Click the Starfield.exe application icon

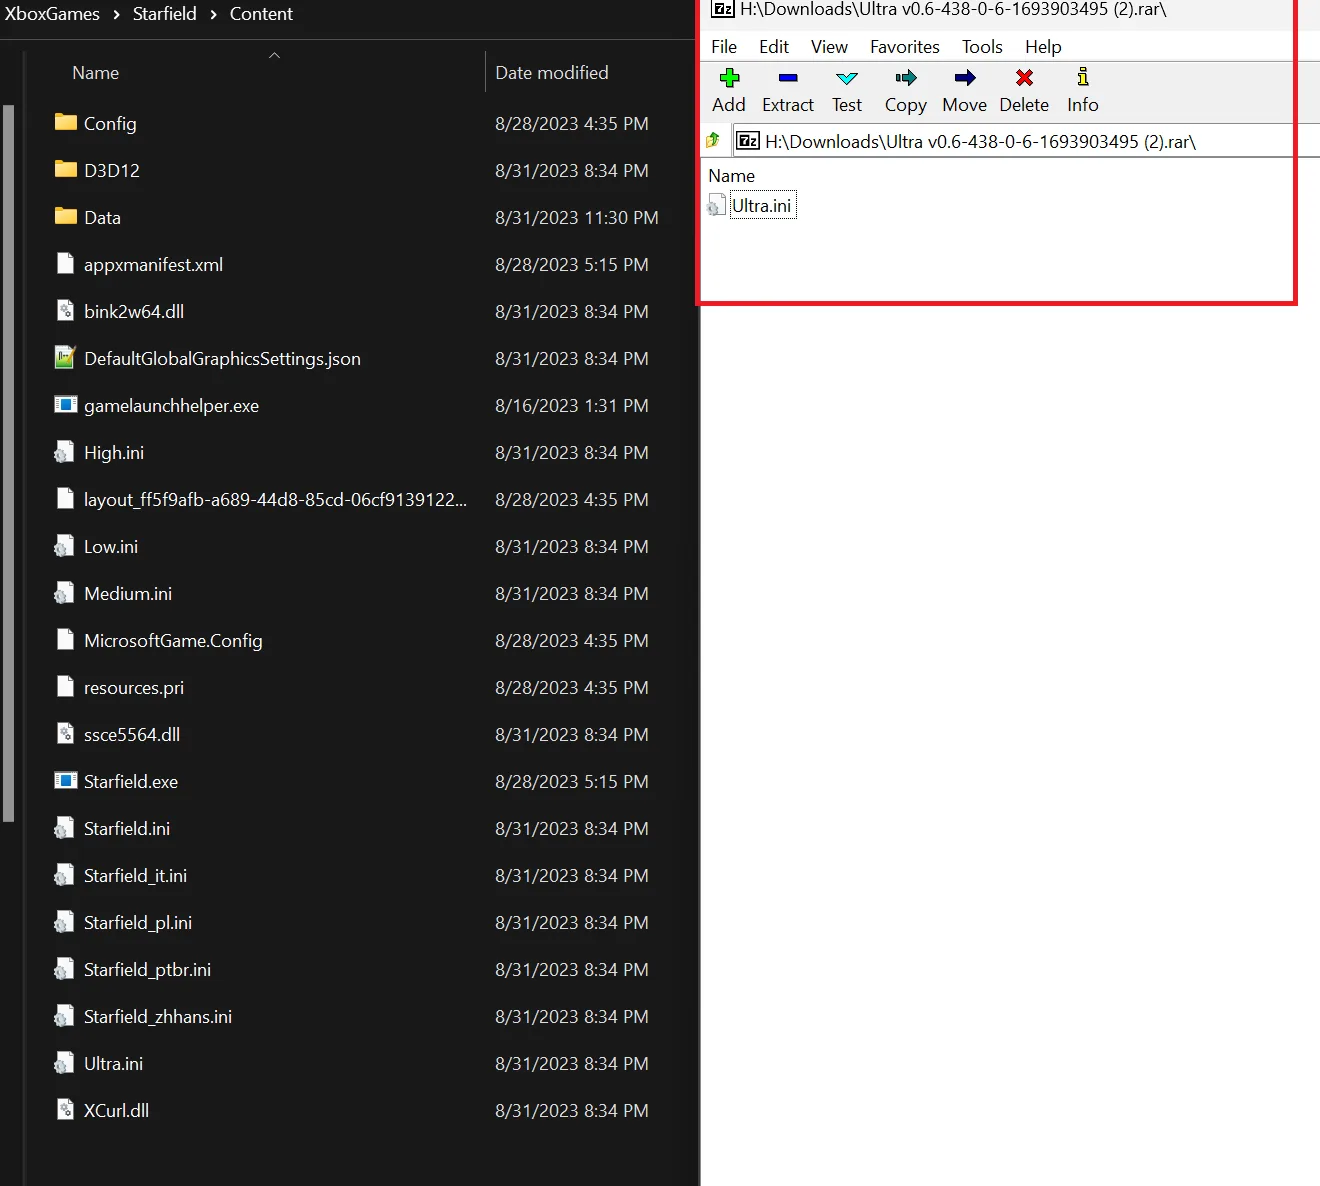[x=66, y=780]
